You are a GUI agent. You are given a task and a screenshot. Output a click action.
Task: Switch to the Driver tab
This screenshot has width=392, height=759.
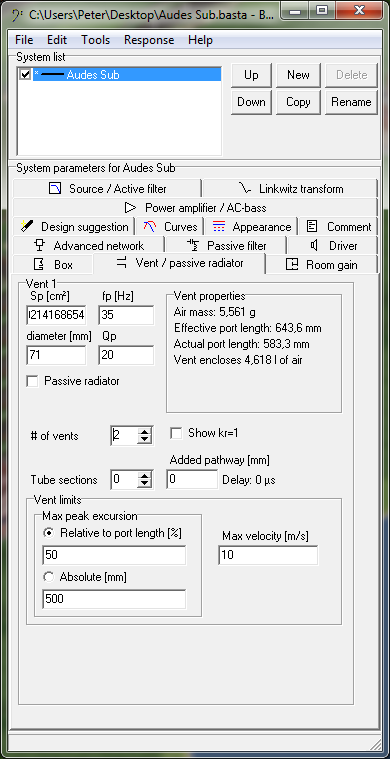(x=332, y=245)
